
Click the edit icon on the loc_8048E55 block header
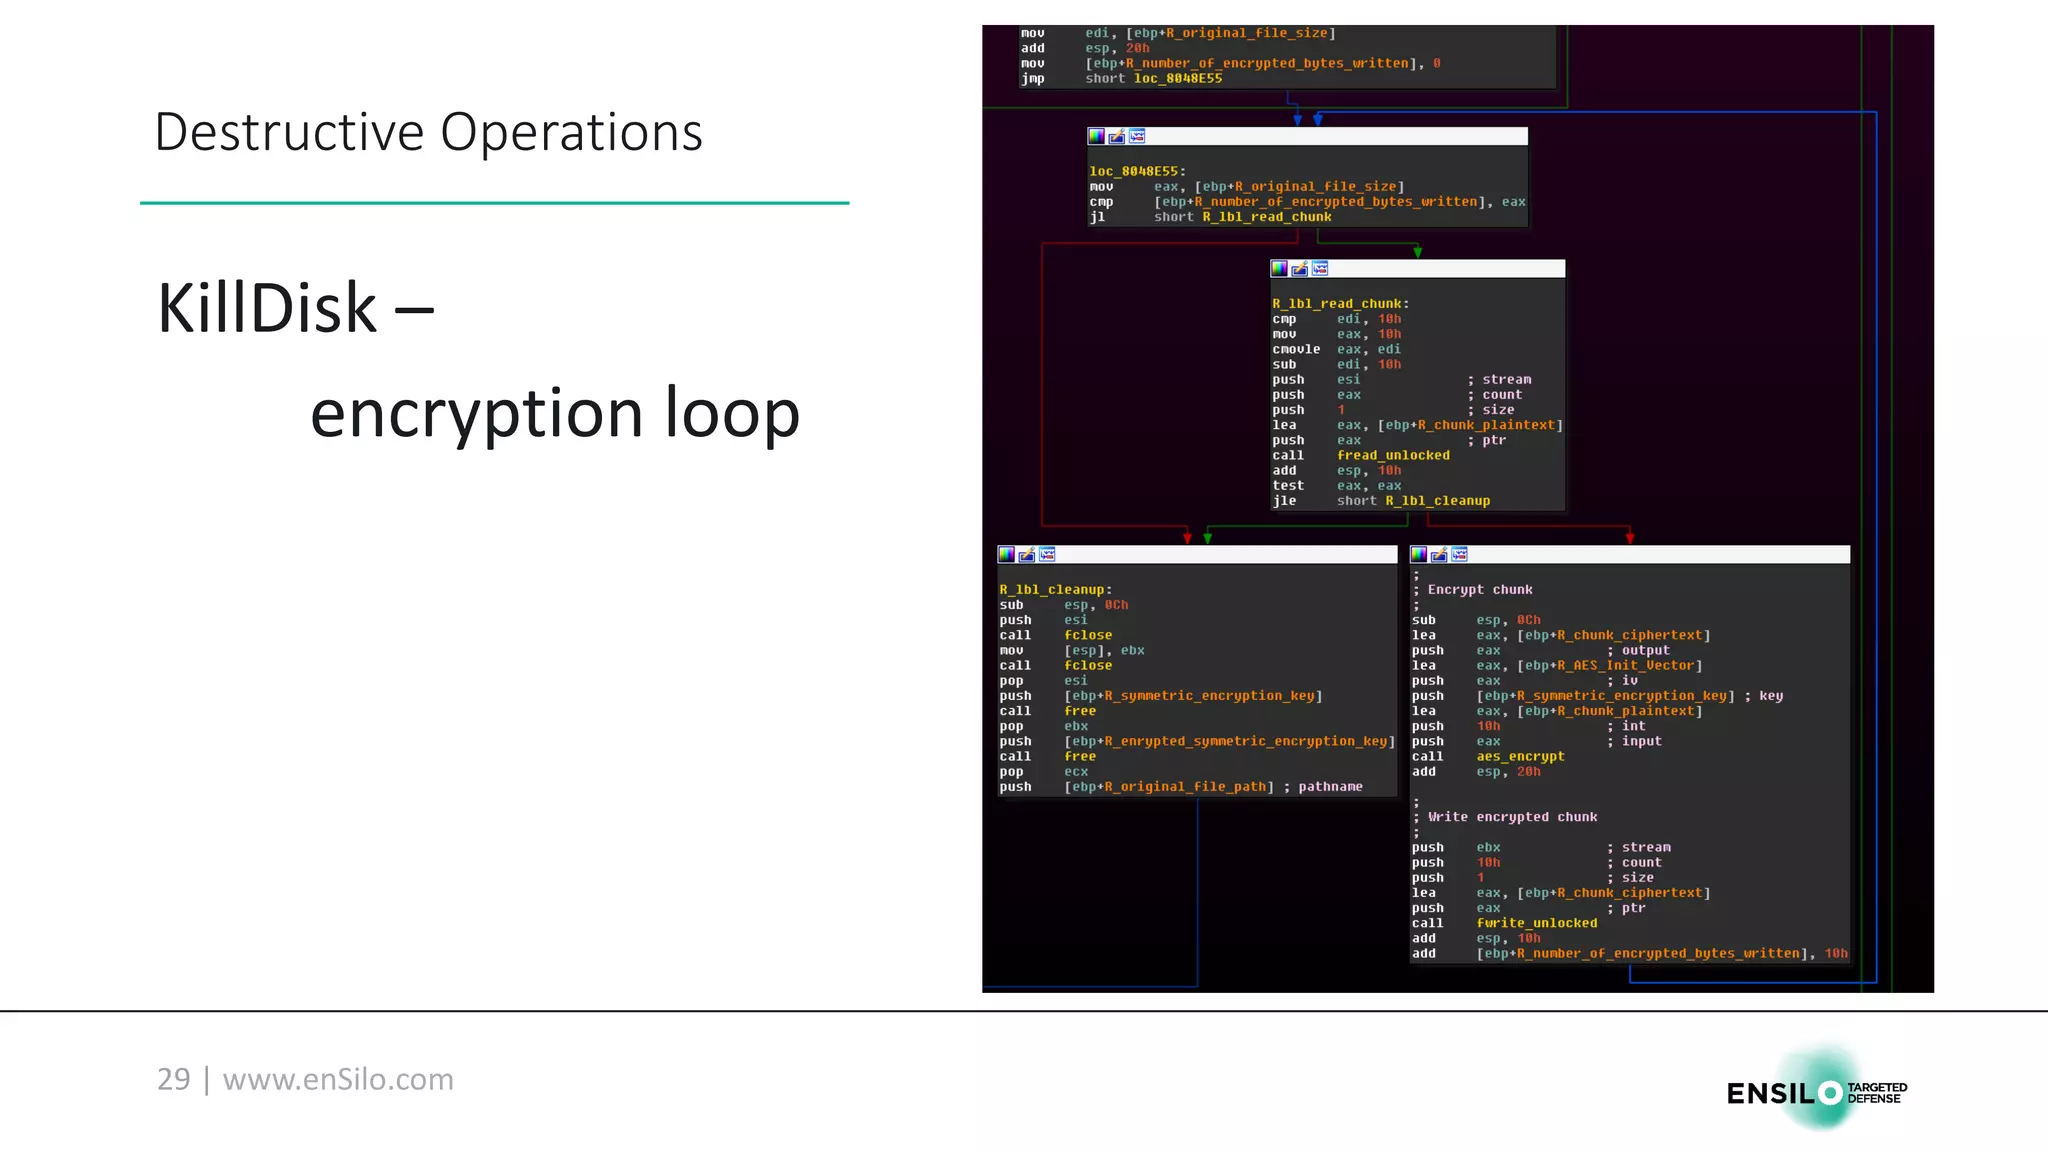pyautogui.click(x=1117, y=136)
